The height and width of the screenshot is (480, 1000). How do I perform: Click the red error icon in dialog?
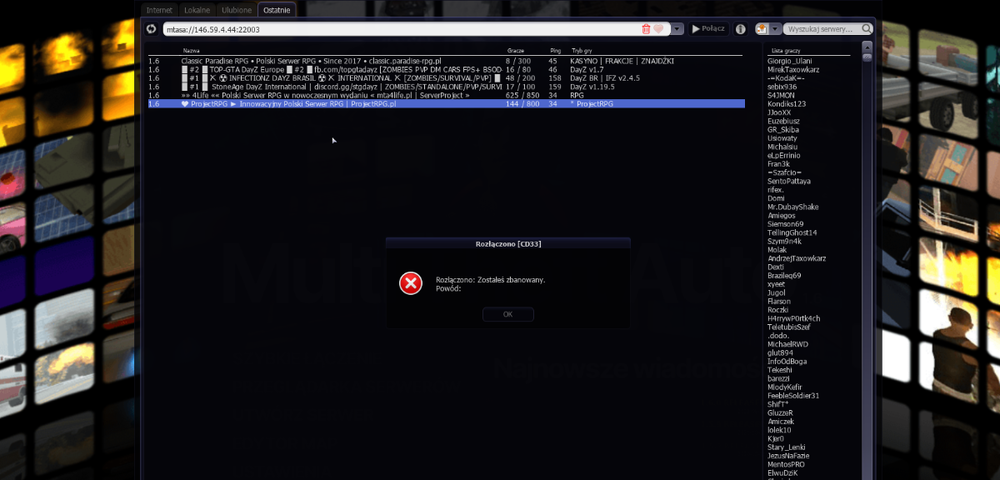pos(411,283)
